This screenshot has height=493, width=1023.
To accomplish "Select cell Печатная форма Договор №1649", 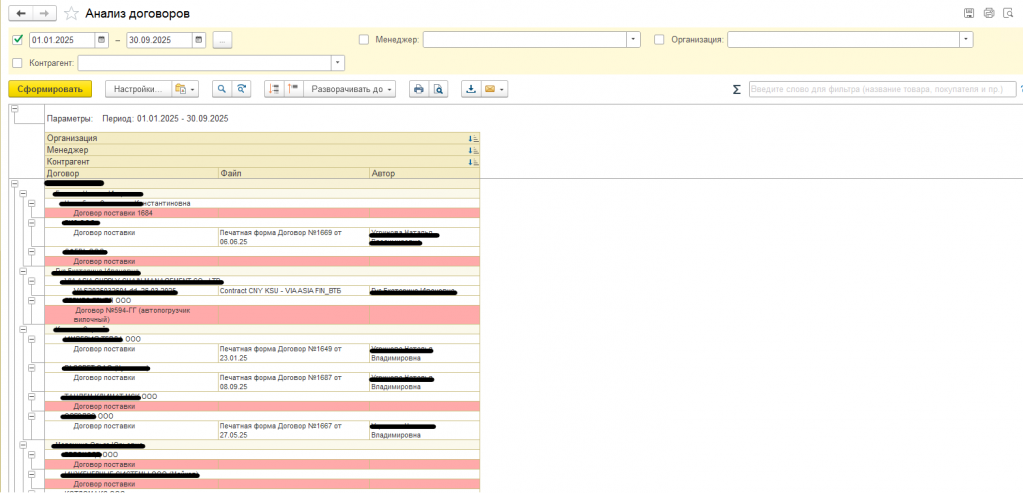I will (294, 353).
